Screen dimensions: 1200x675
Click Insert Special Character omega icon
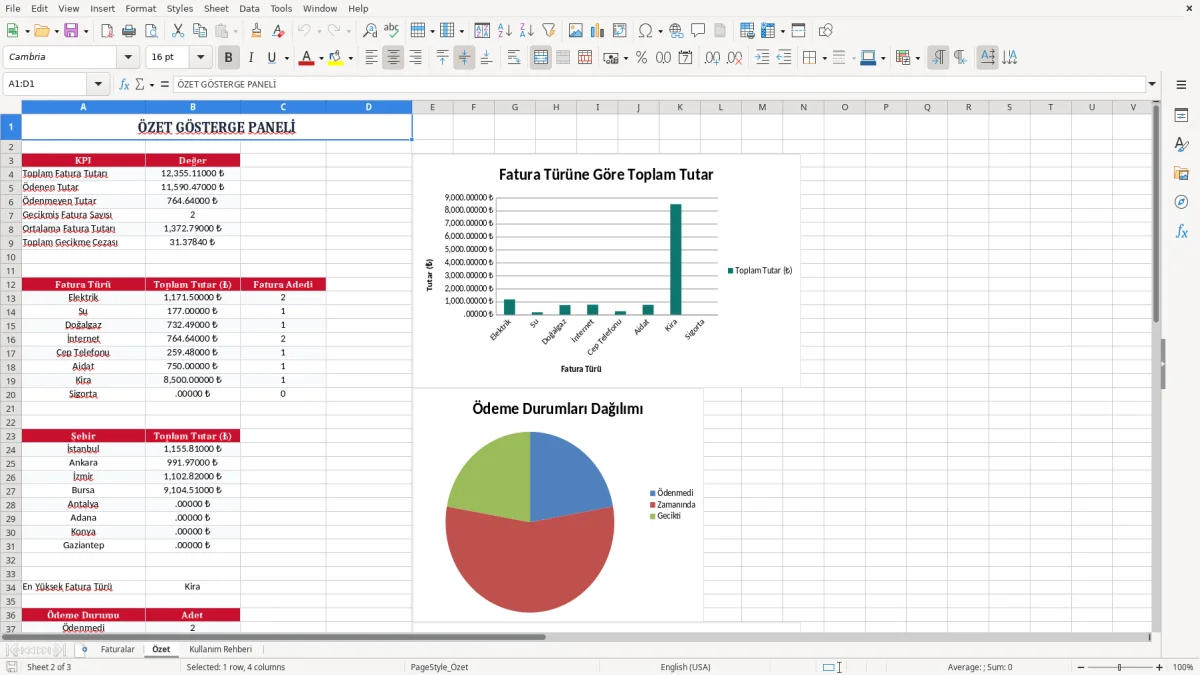coord(645,31)
